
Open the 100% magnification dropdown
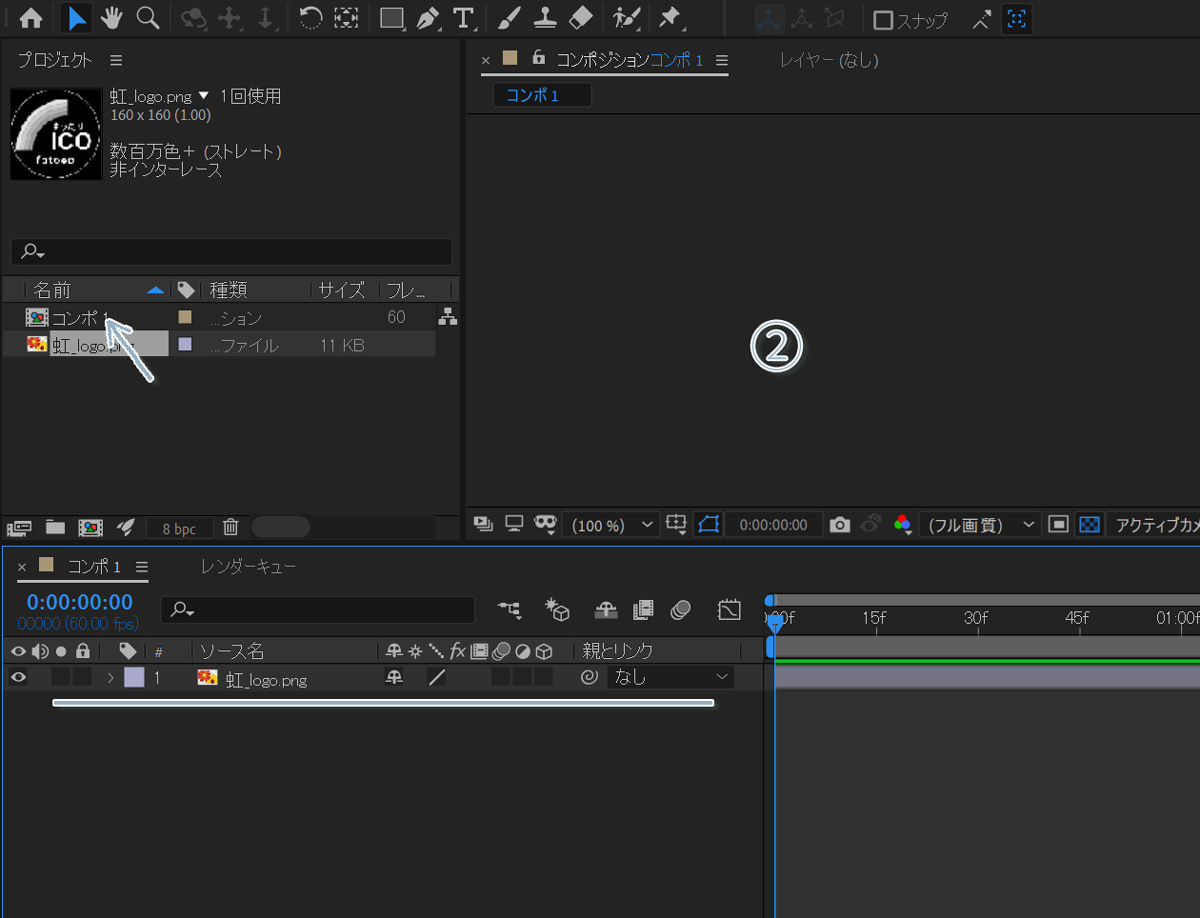pyautogui.click(x=610, y=525)
